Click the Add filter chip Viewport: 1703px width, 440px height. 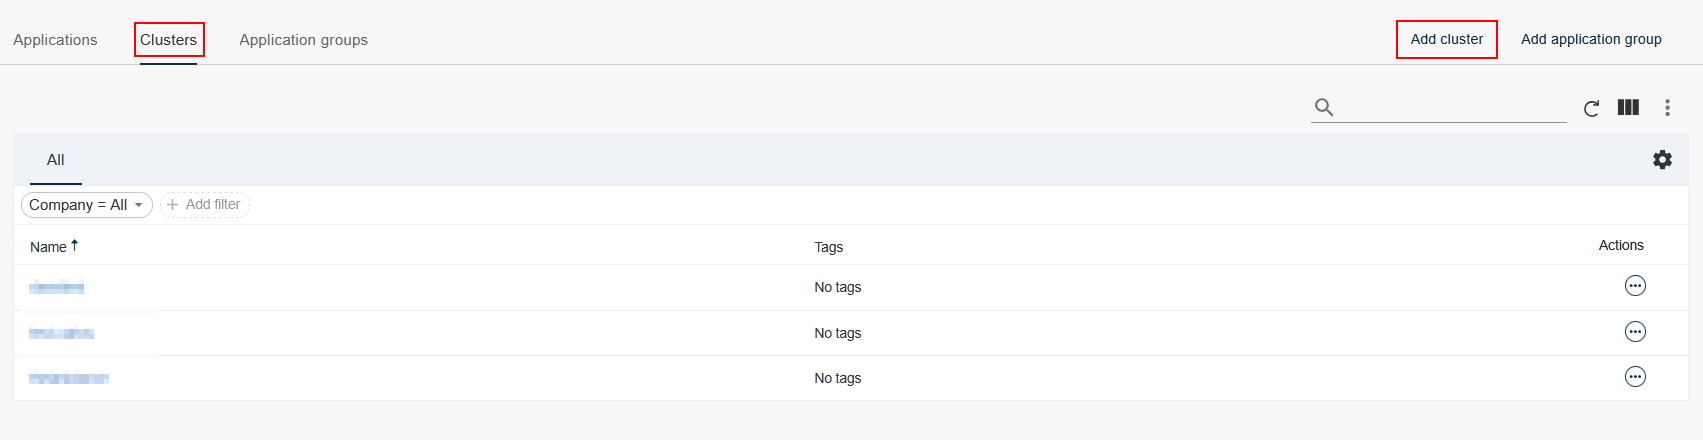(x=204, y=205)
